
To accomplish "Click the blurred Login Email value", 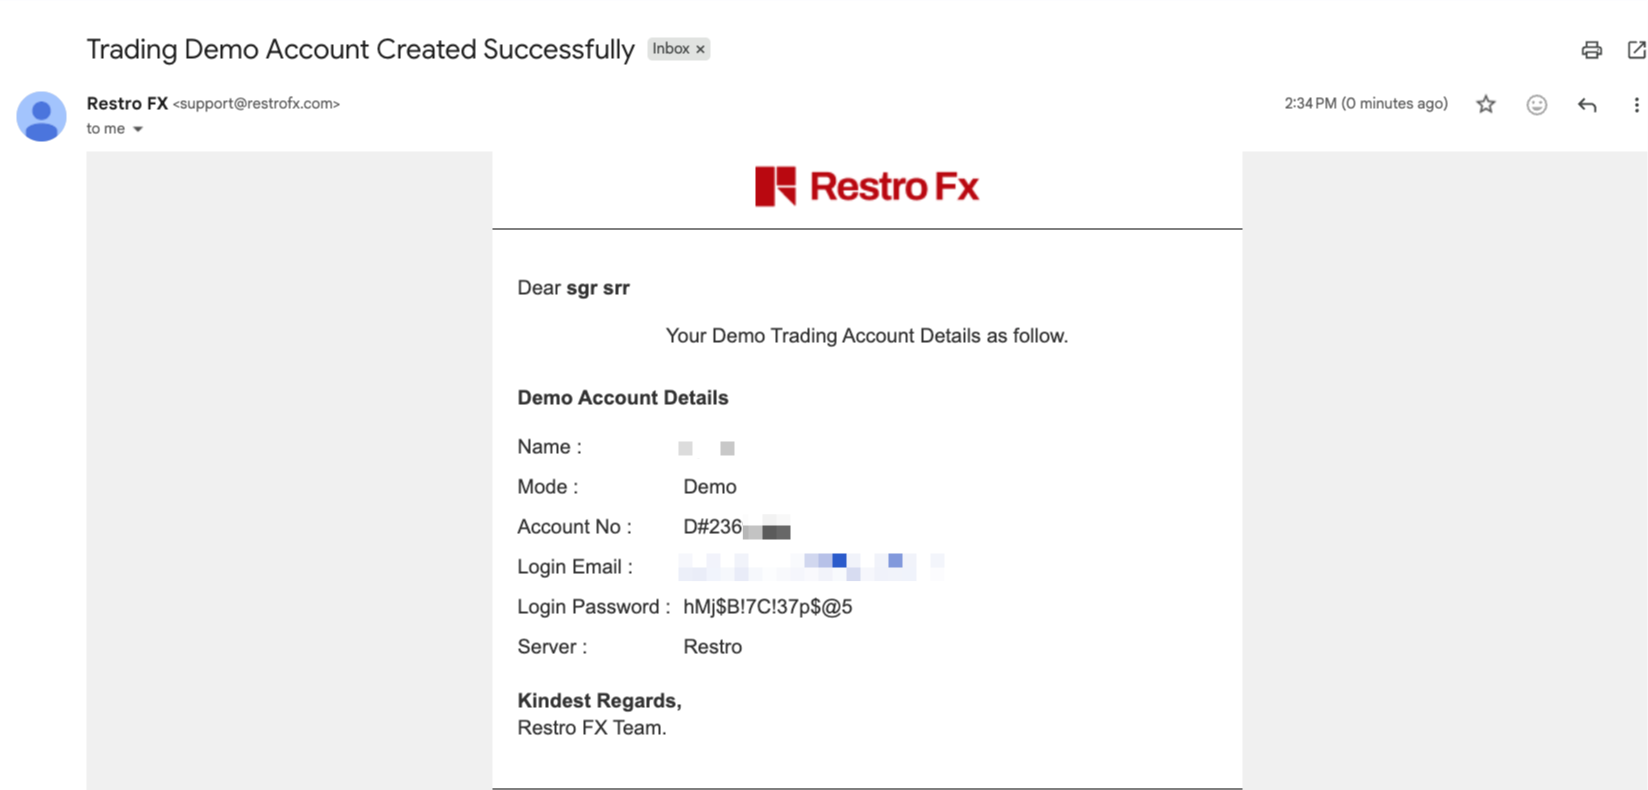I will (811, 567).
